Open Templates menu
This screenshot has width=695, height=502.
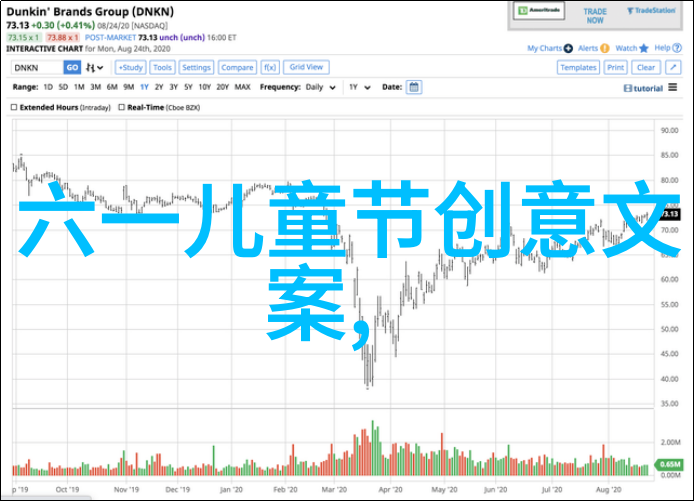pyautogui.click(x=578, y=68)
